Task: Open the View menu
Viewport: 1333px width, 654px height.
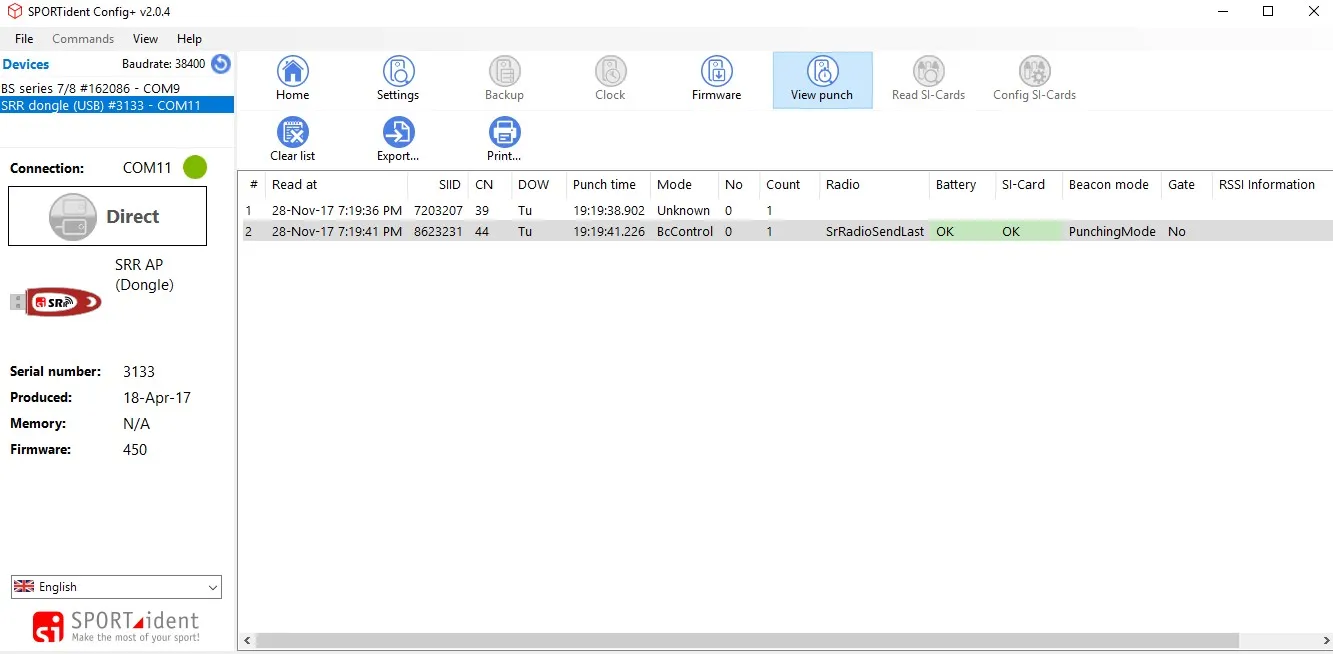Action: click(x=145, y=39)
